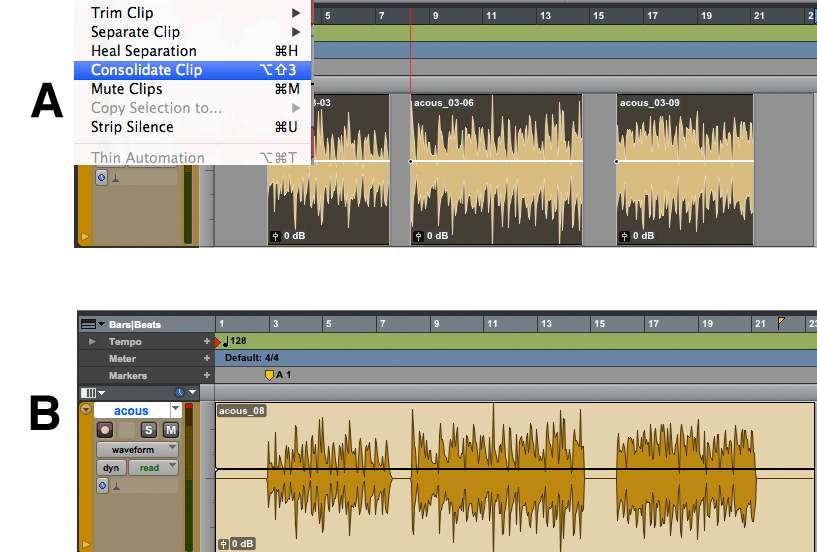
Task: Click the dyn button on acous track
Action: coord(110,467)
